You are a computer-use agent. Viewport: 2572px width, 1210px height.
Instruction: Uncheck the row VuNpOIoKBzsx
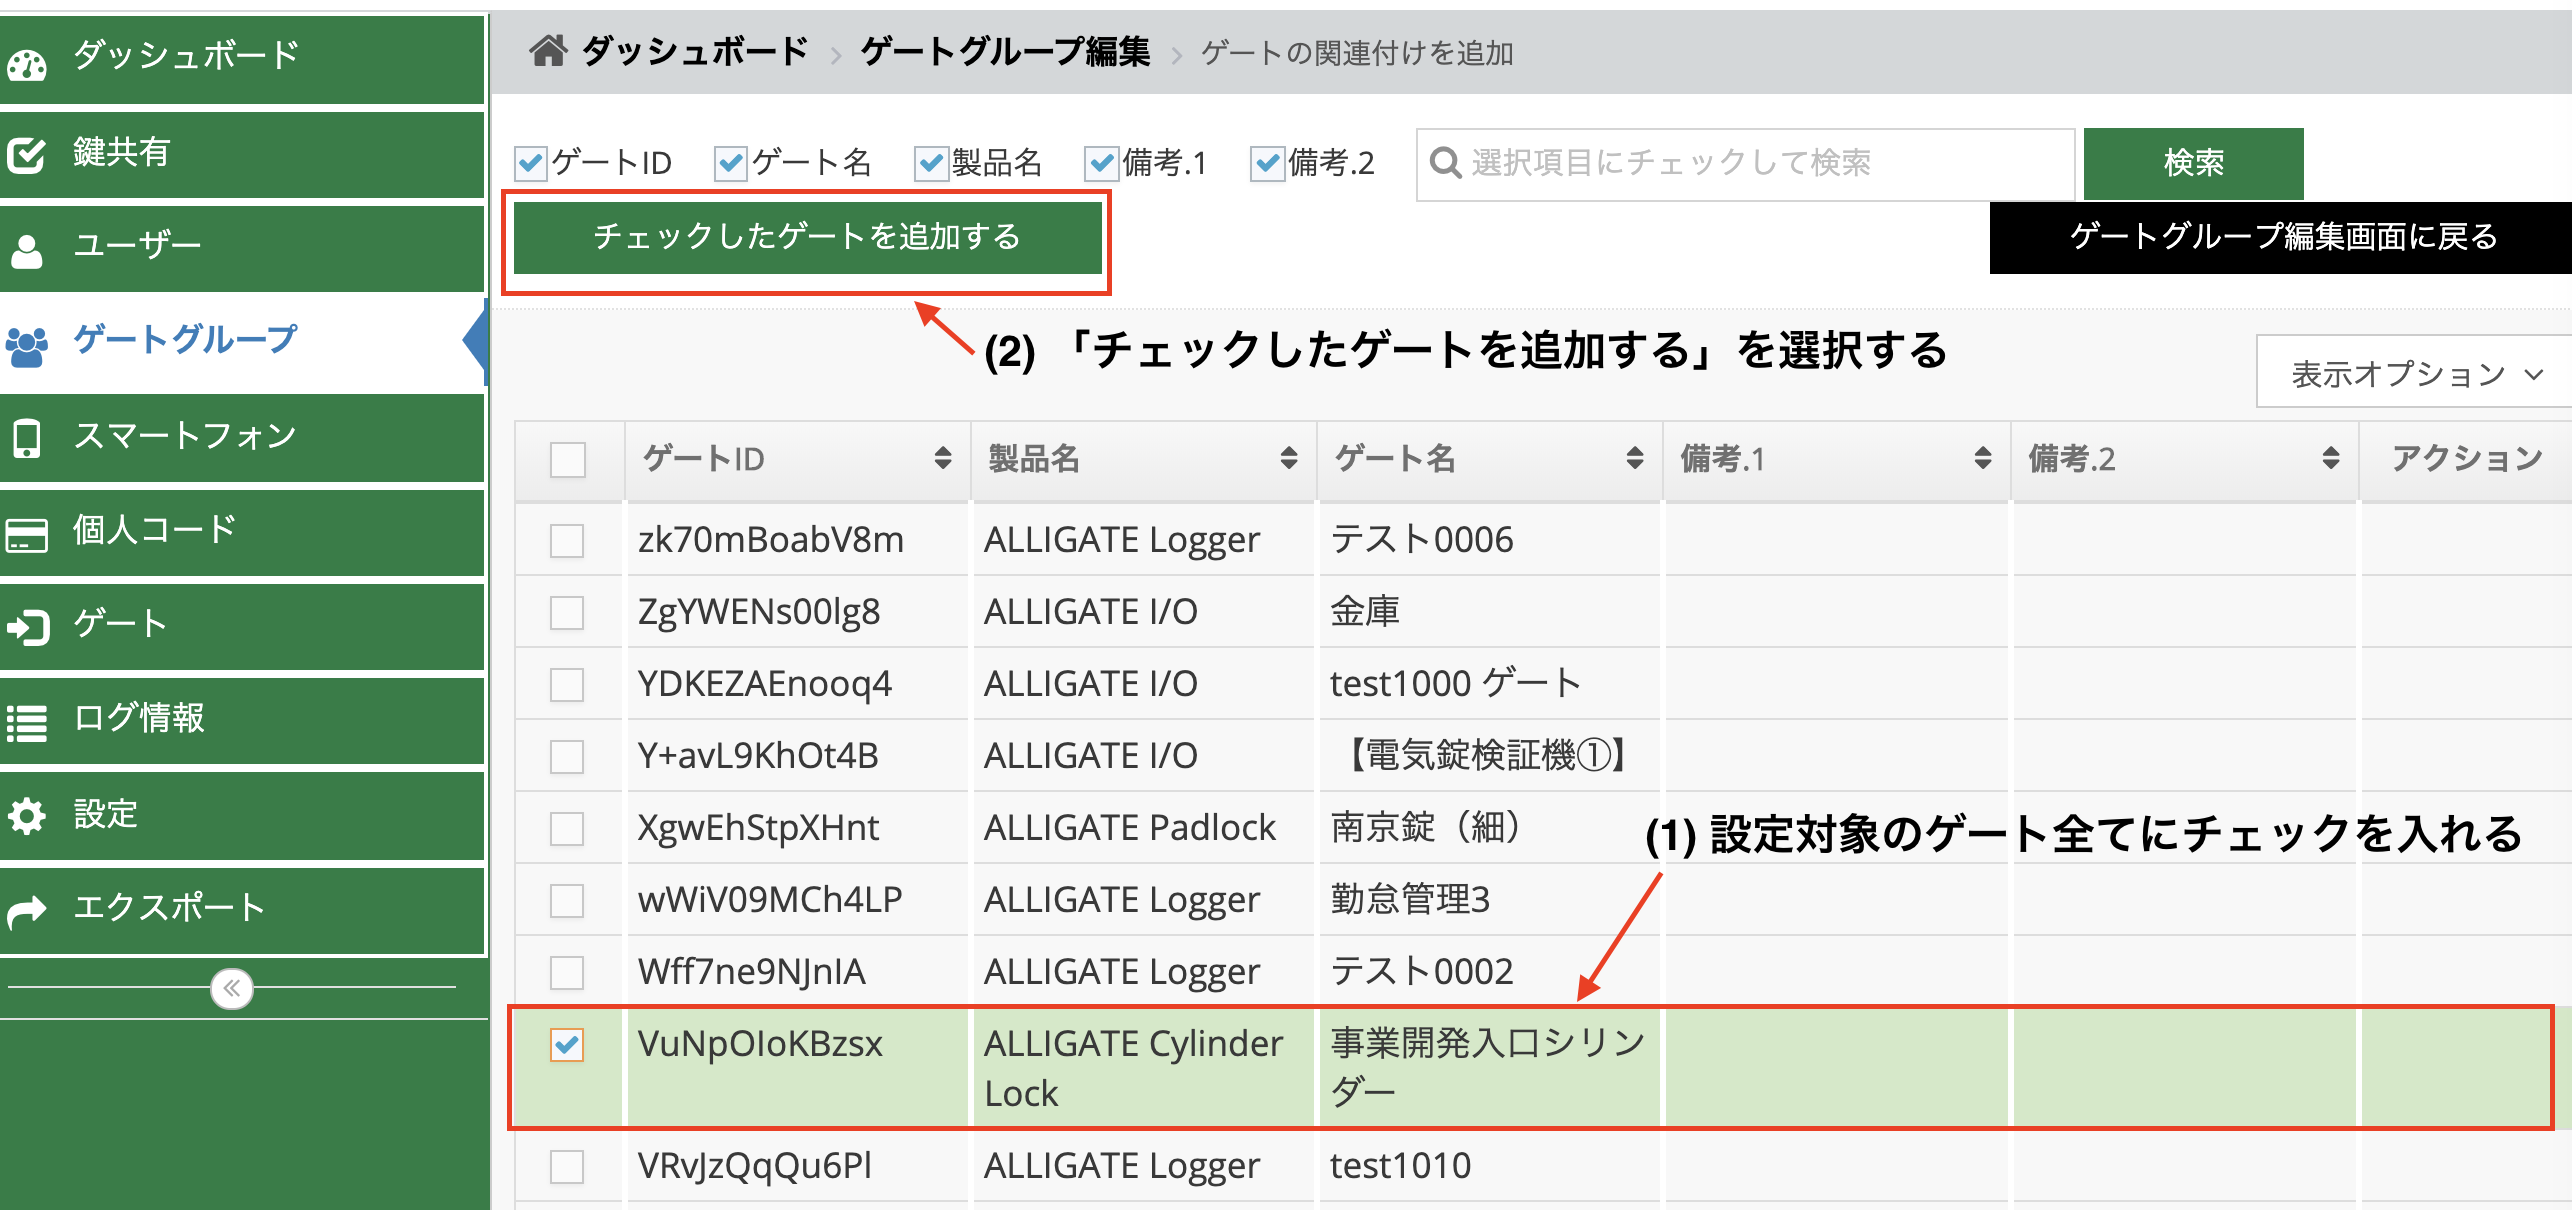(x=567, y=1045)
